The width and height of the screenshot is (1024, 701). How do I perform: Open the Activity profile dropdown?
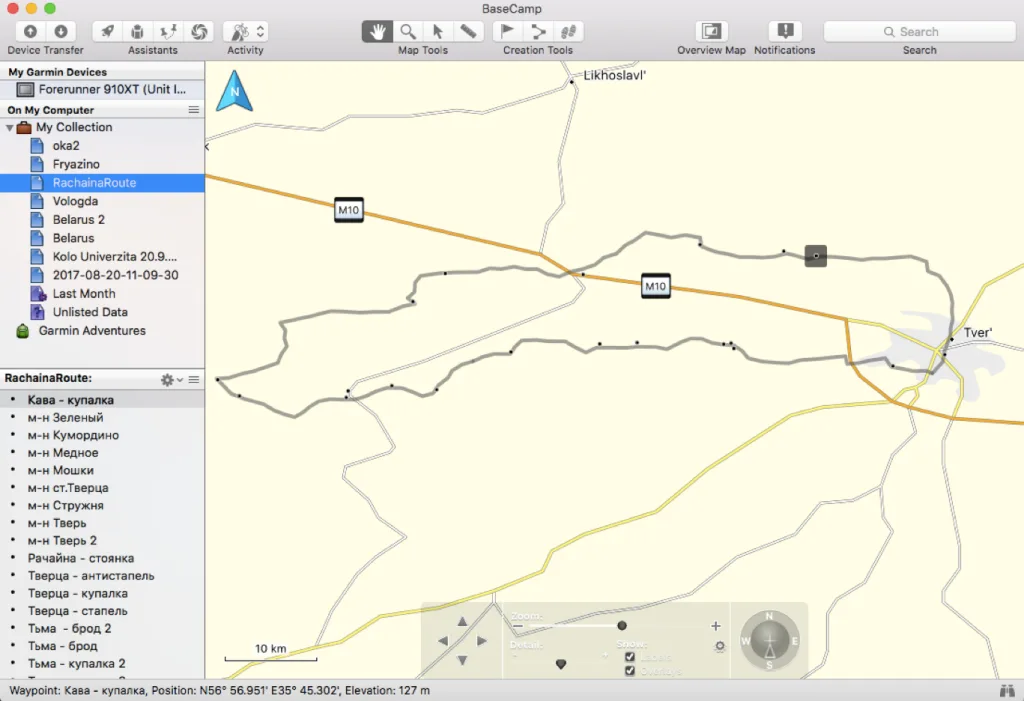245,31
